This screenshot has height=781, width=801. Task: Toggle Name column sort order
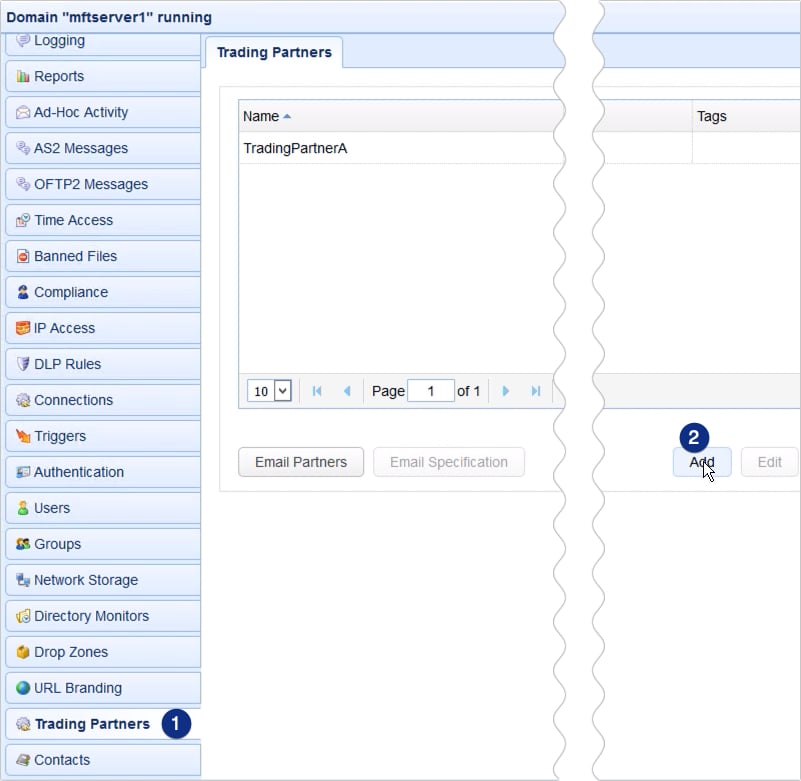pyautogui.click(x=261, y=116)
